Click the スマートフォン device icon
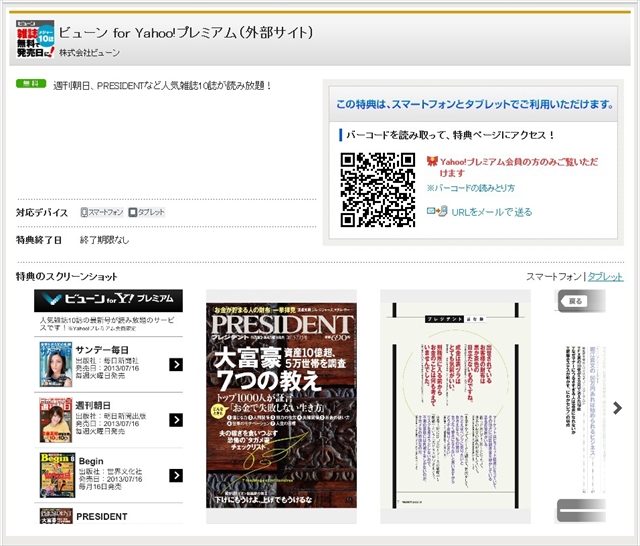640x546 pixels. coord(84,212)
